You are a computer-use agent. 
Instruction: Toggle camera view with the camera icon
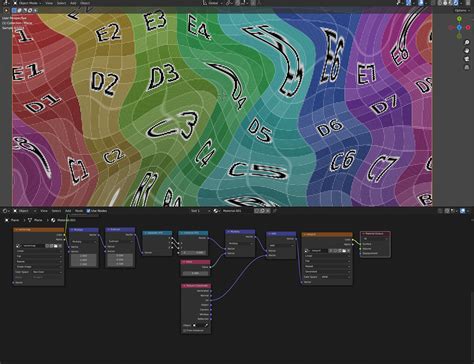tap(467, 59)
